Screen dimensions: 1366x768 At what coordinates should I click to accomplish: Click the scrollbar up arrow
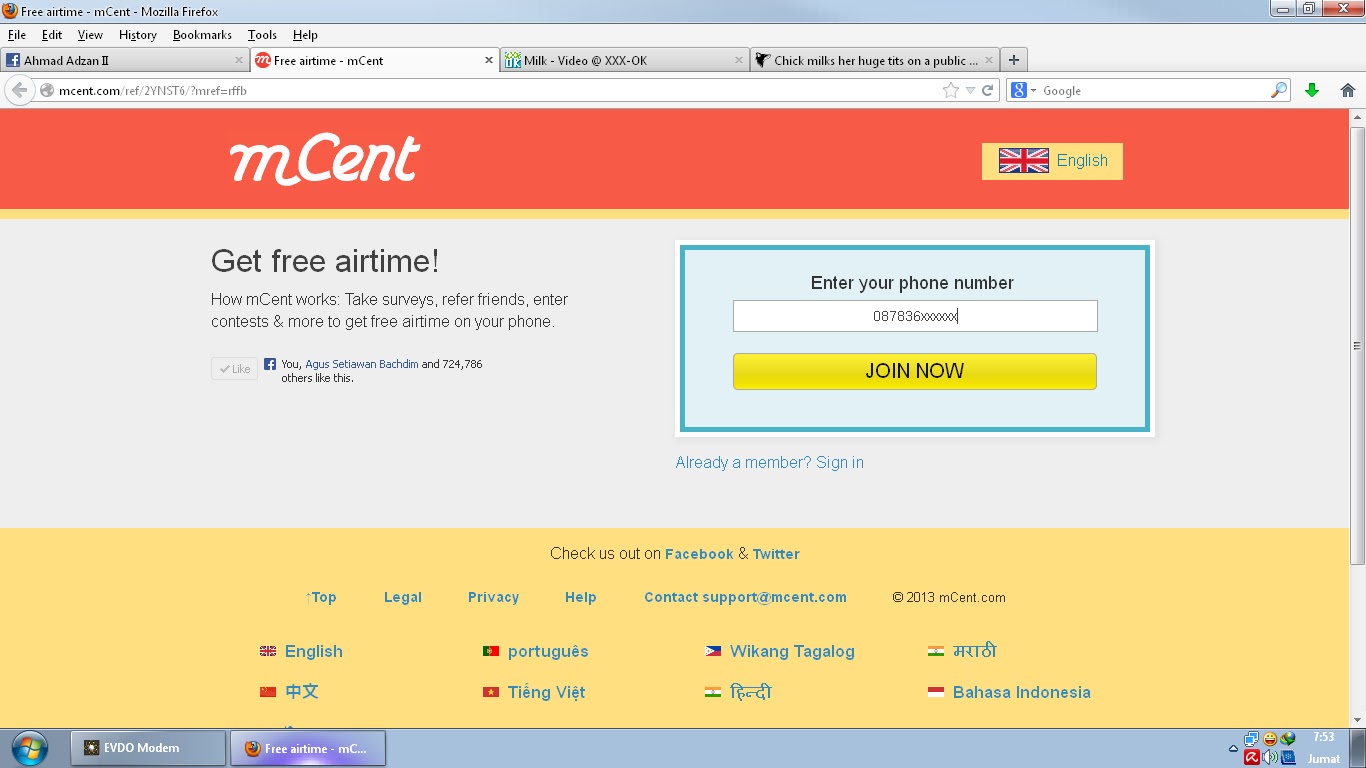1357,117
